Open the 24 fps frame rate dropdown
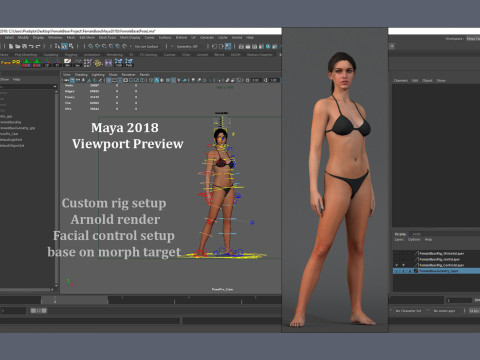The image size is (480, 360). (x=474, y=311)
